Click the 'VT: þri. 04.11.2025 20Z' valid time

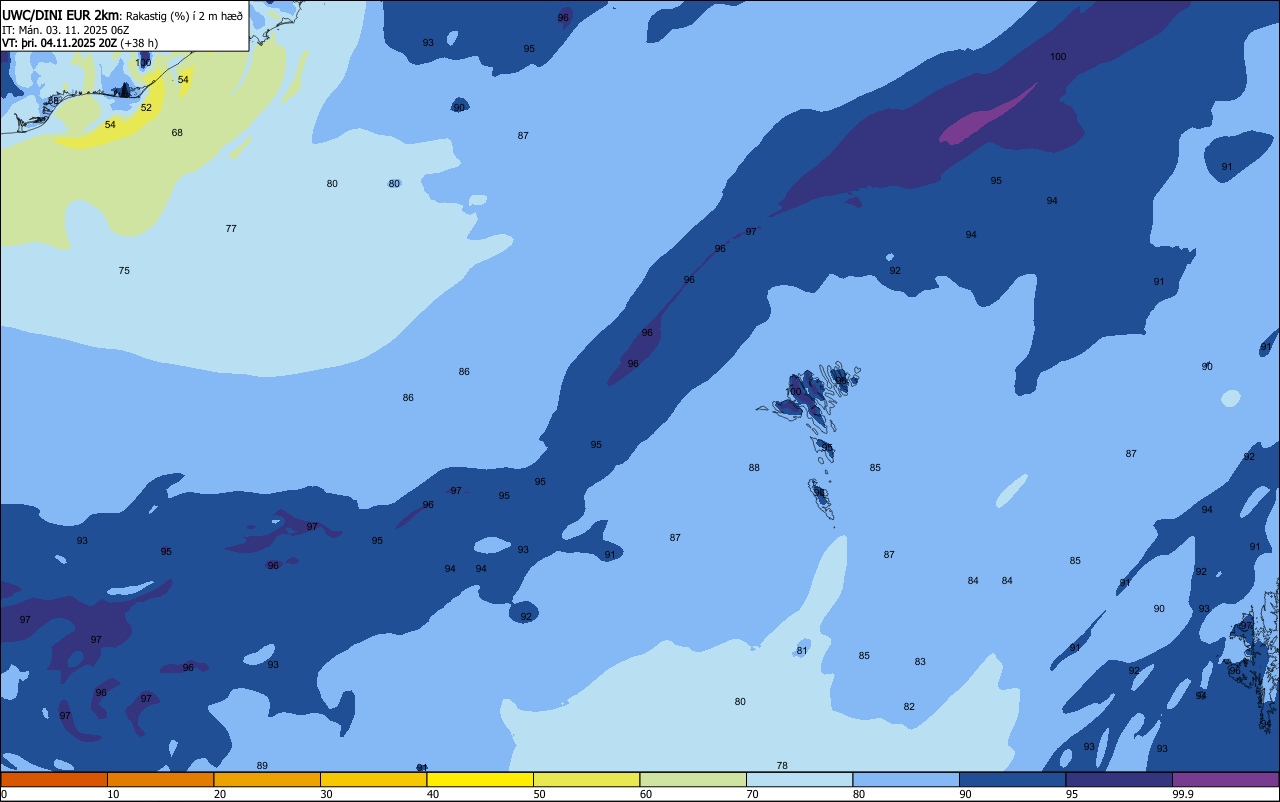59,43
